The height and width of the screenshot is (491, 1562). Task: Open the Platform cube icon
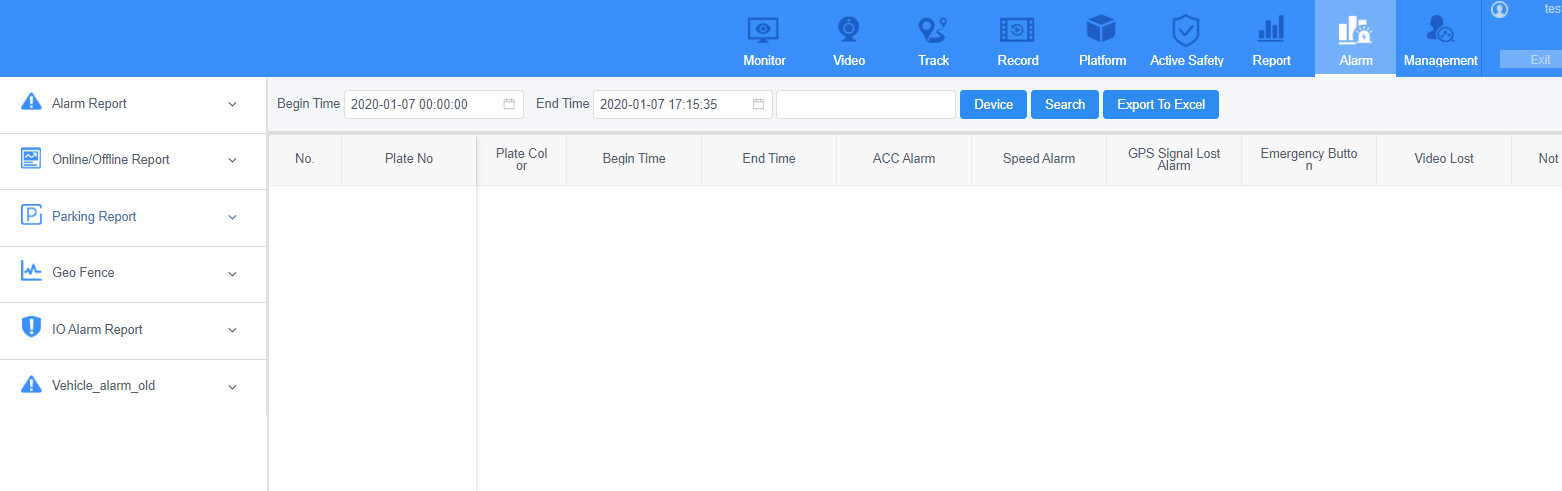[x=1101, y=30]
